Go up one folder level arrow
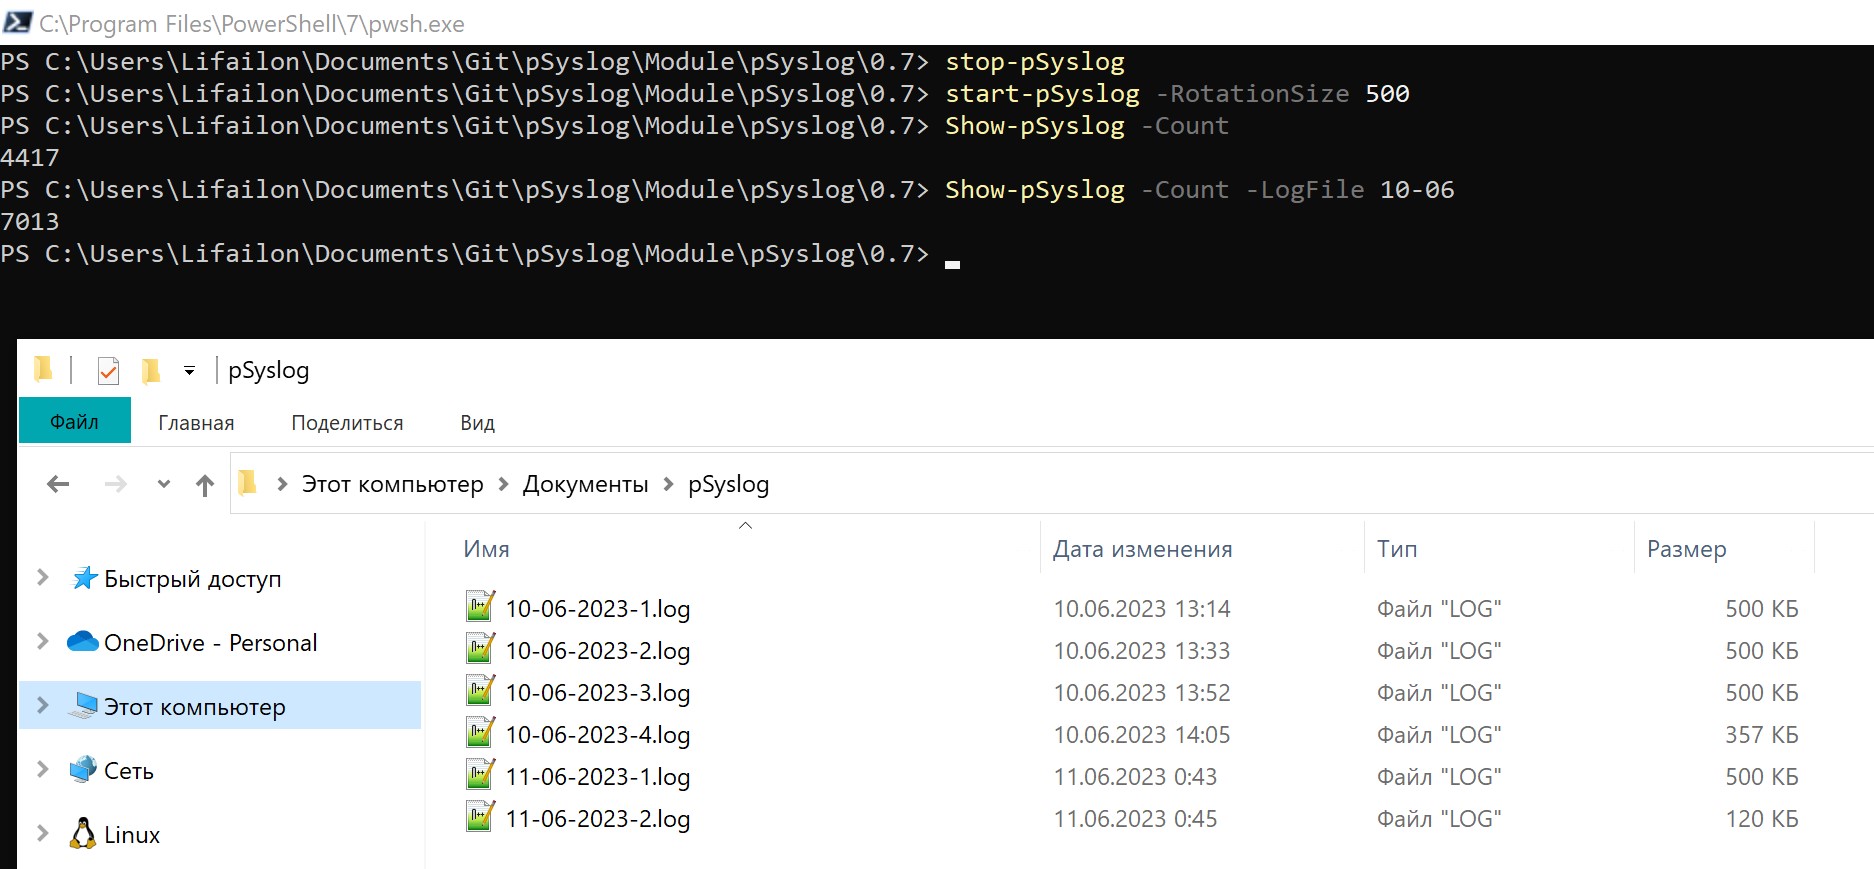1874x869 pixels. [x=205, y=485]
